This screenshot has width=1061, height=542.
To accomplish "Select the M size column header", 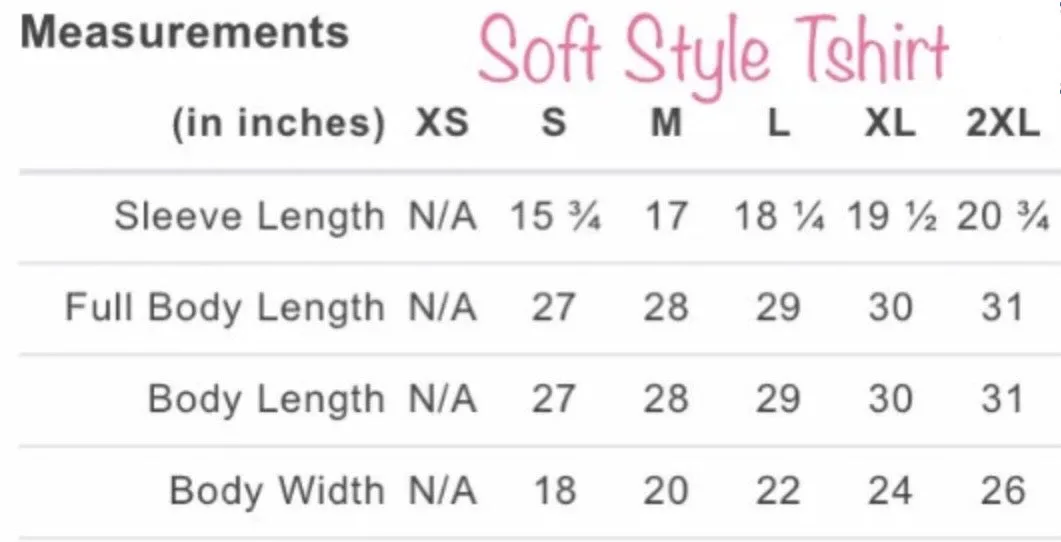I will coord(666,123).
